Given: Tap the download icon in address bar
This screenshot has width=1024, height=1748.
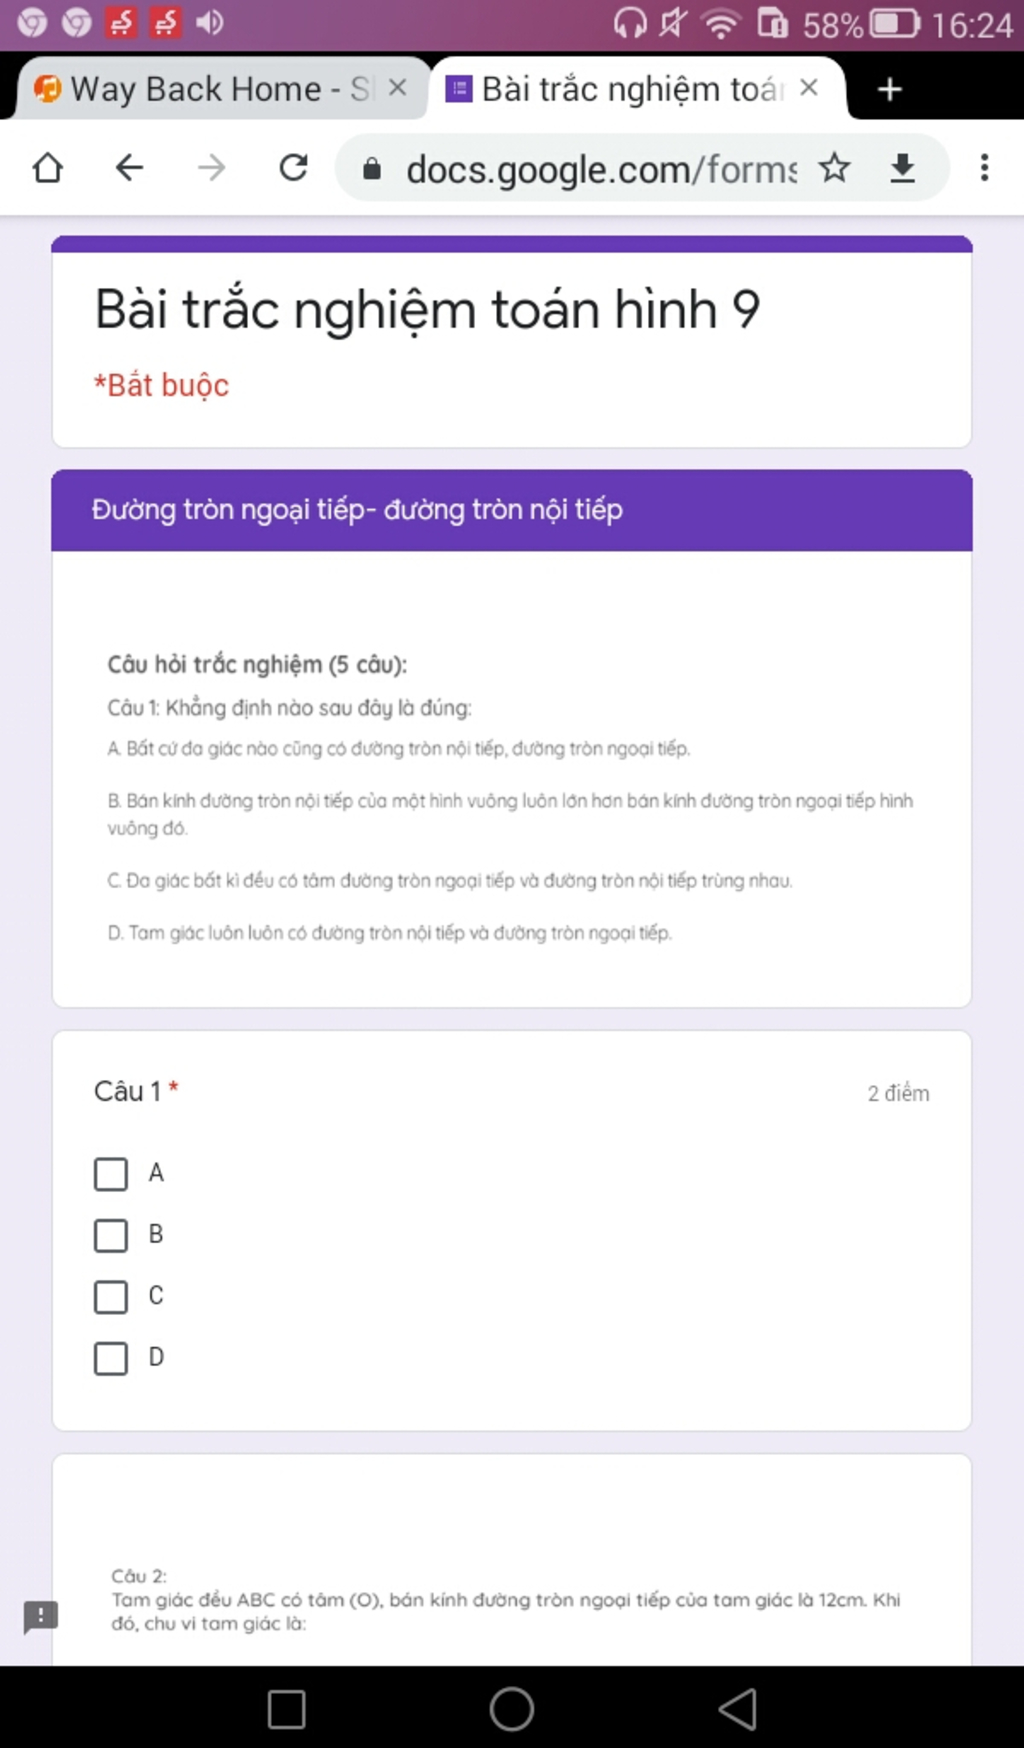Looking at the screenshot, I should [x=903, y=168].
